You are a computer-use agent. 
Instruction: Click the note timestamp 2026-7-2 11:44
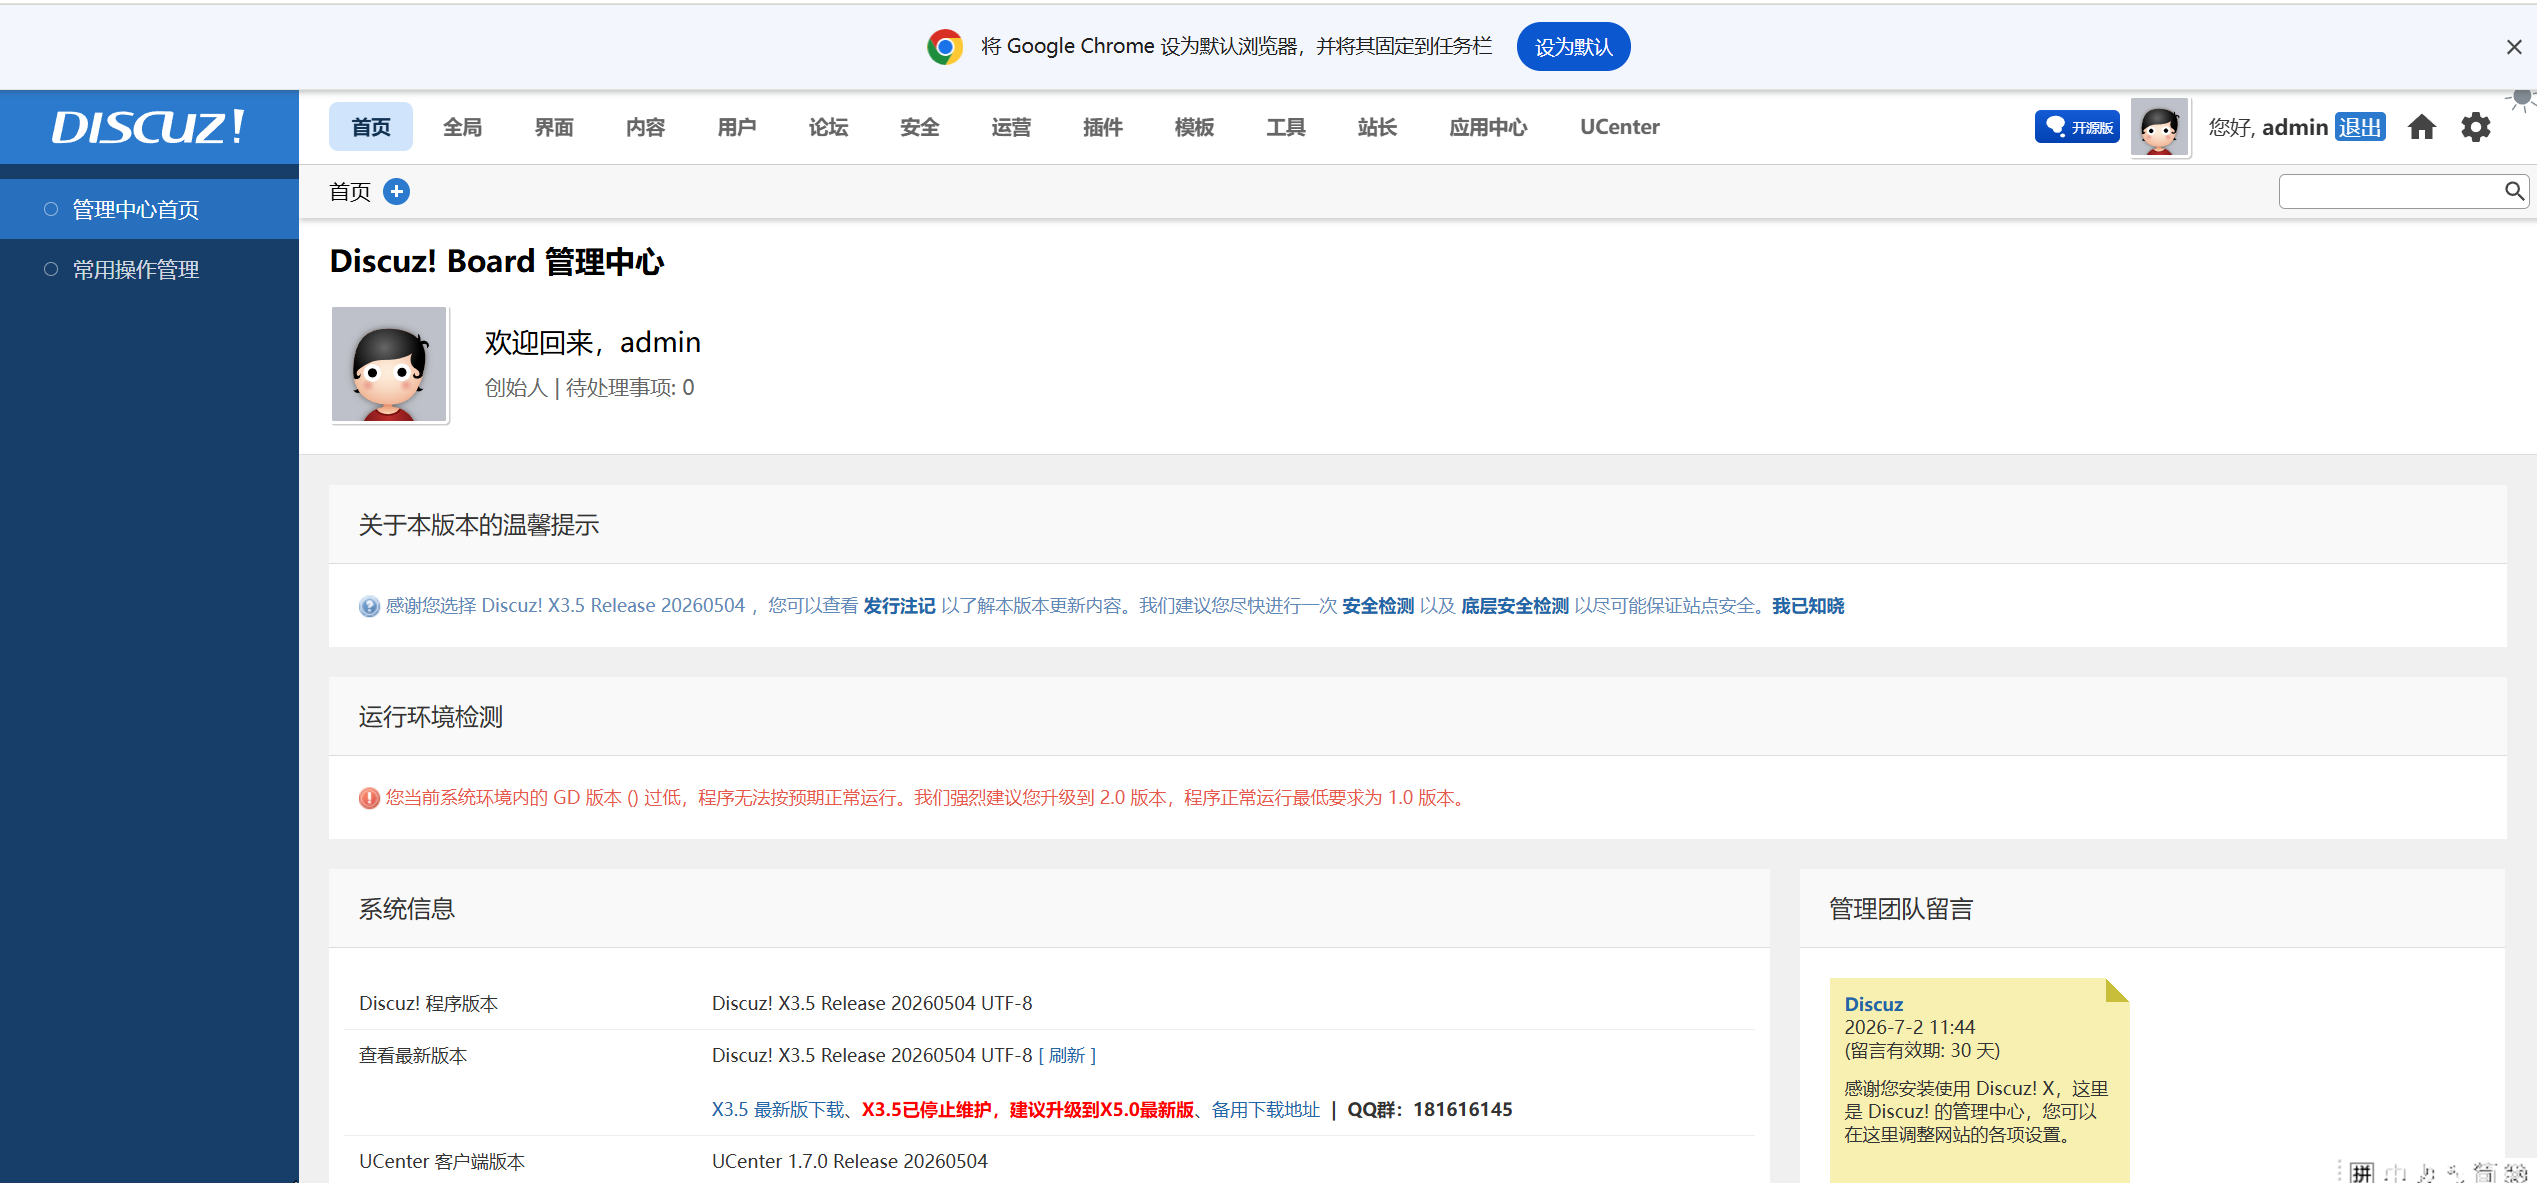click(1910, 1027)
